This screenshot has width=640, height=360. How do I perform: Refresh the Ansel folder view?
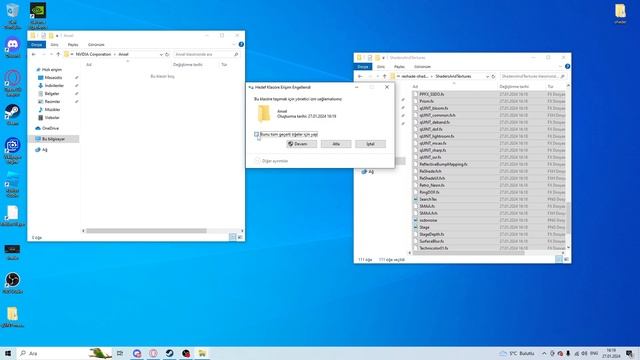[x=167, y=54]
